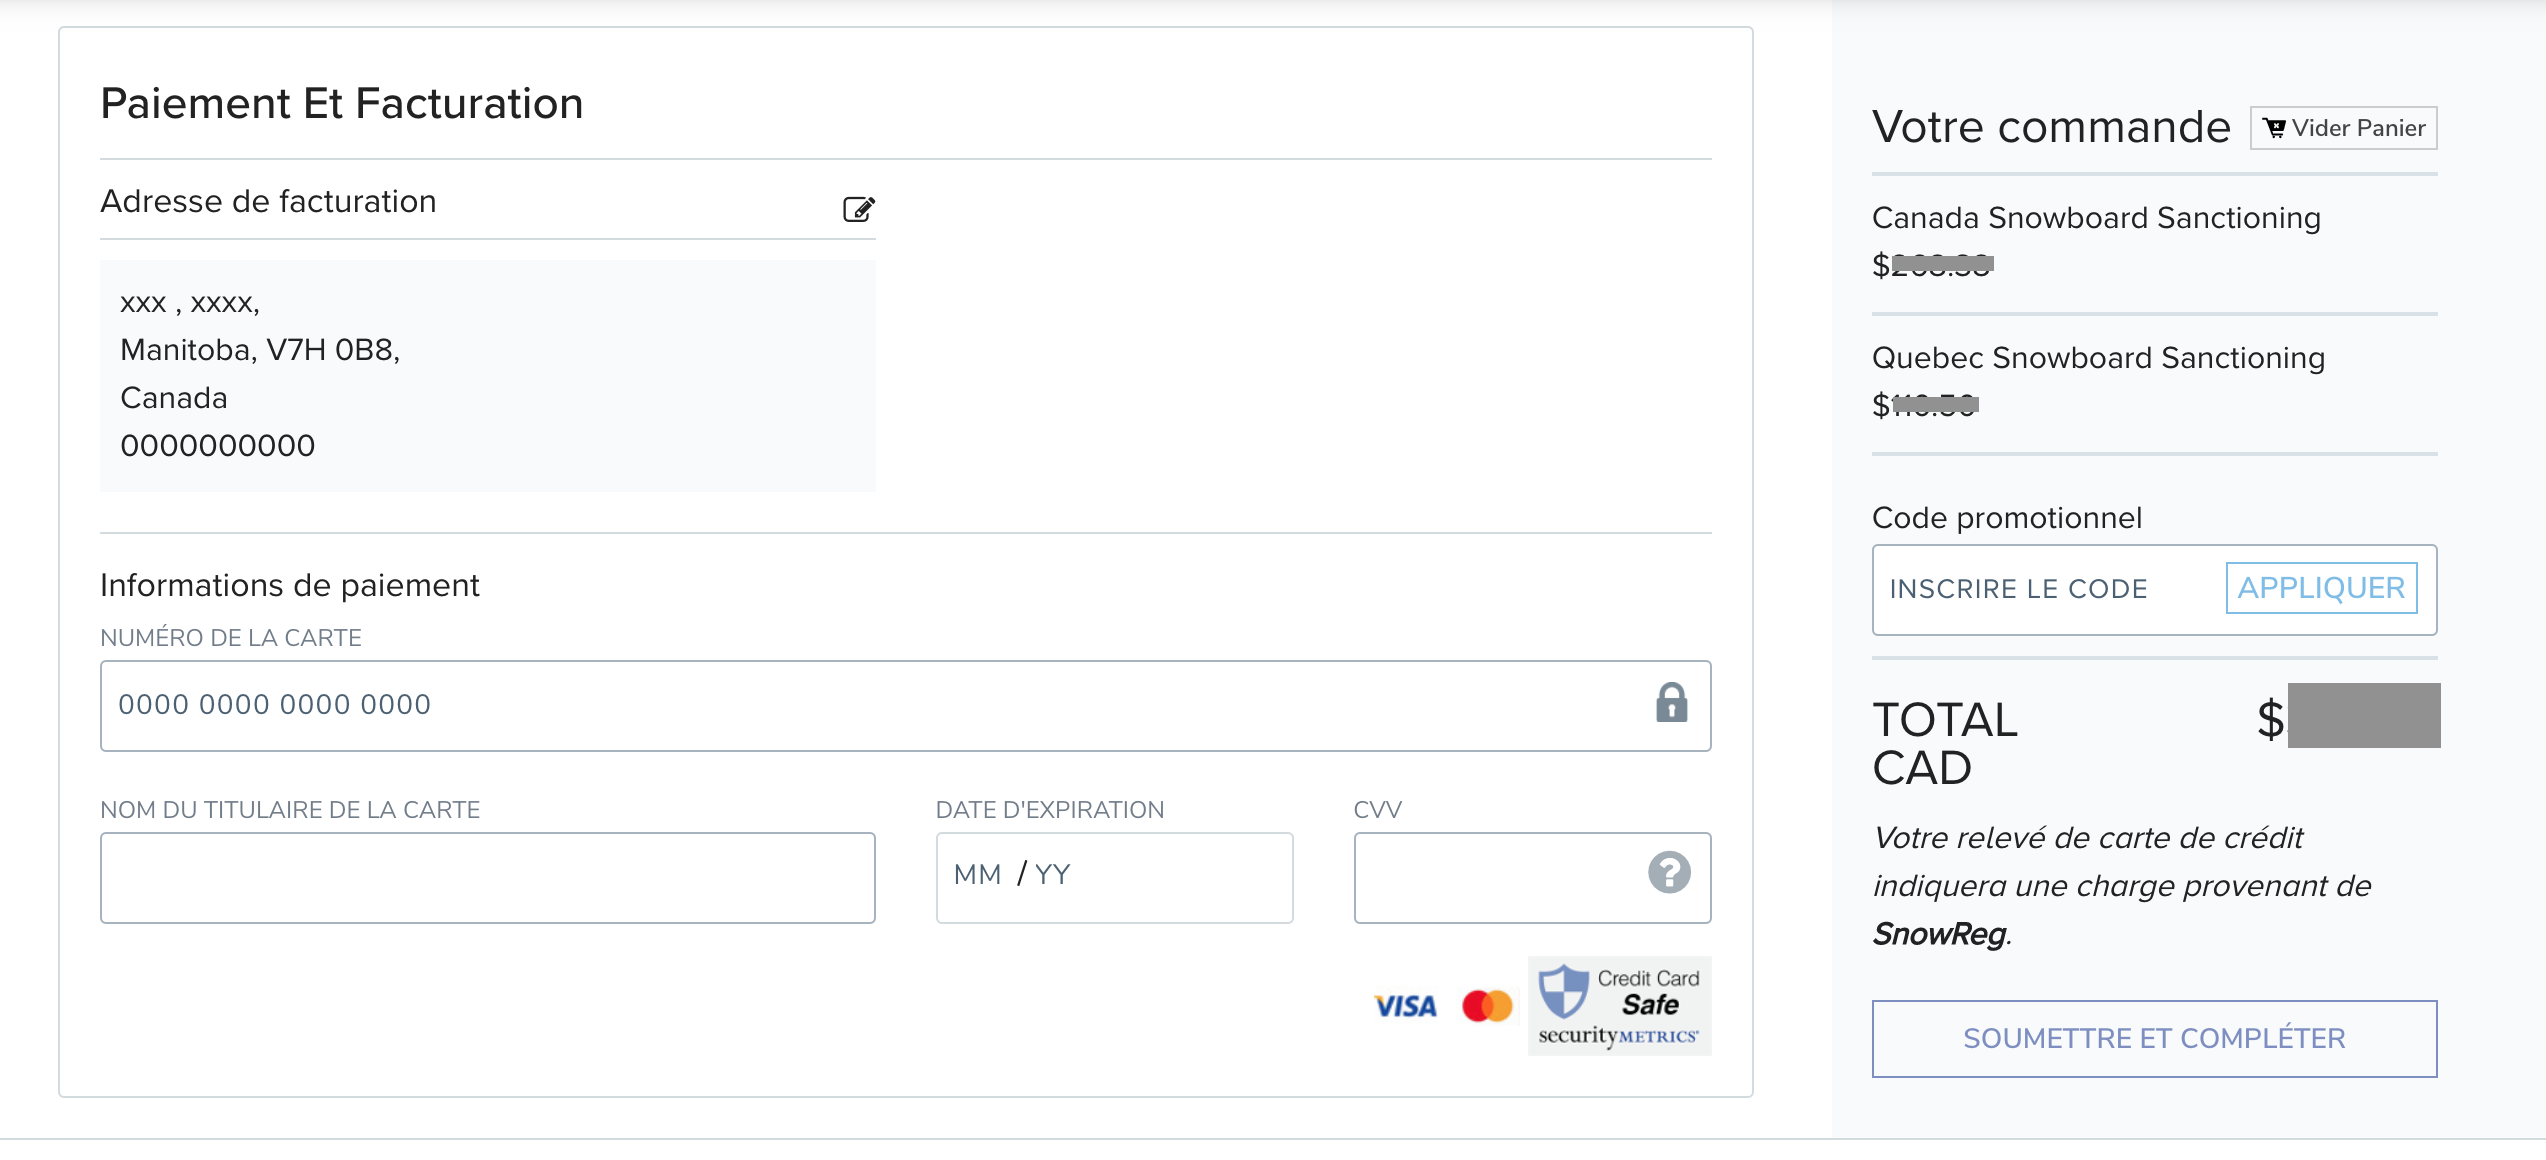Focus the CVV input field

(x=1532, y=878)
